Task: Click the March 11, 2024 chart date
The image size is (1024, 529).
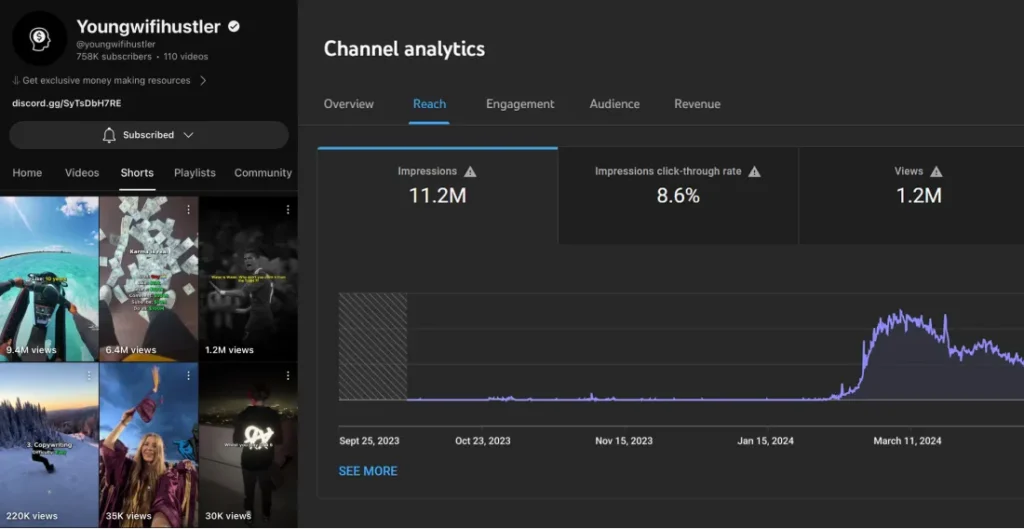Action: click(907, 441)
